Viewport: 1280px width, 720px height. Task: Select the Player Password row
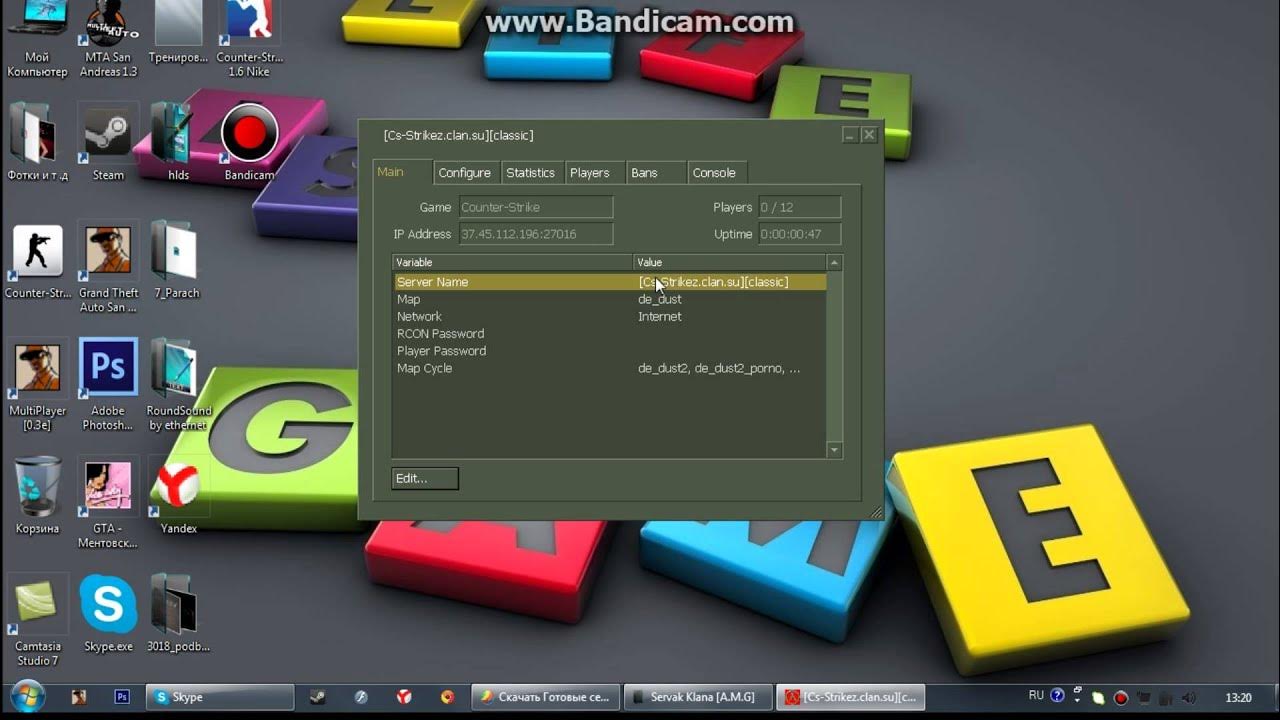(610, 351)
